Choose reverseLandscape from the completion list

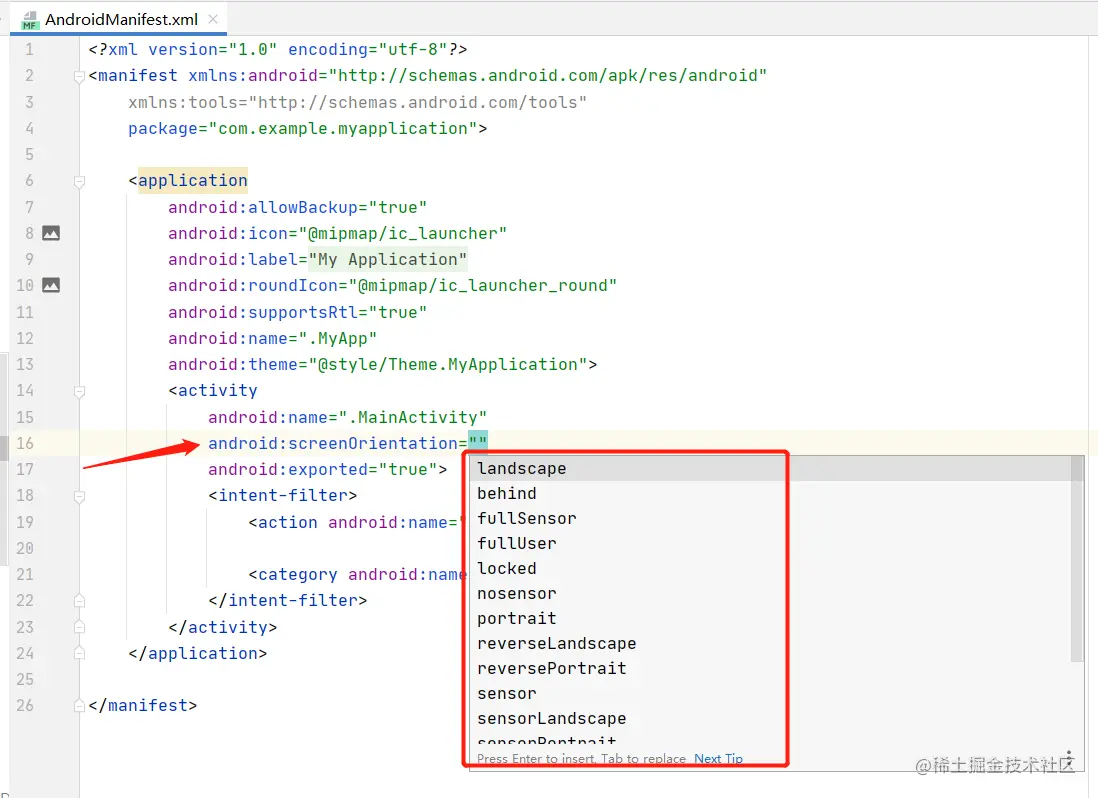pos(770,643)
